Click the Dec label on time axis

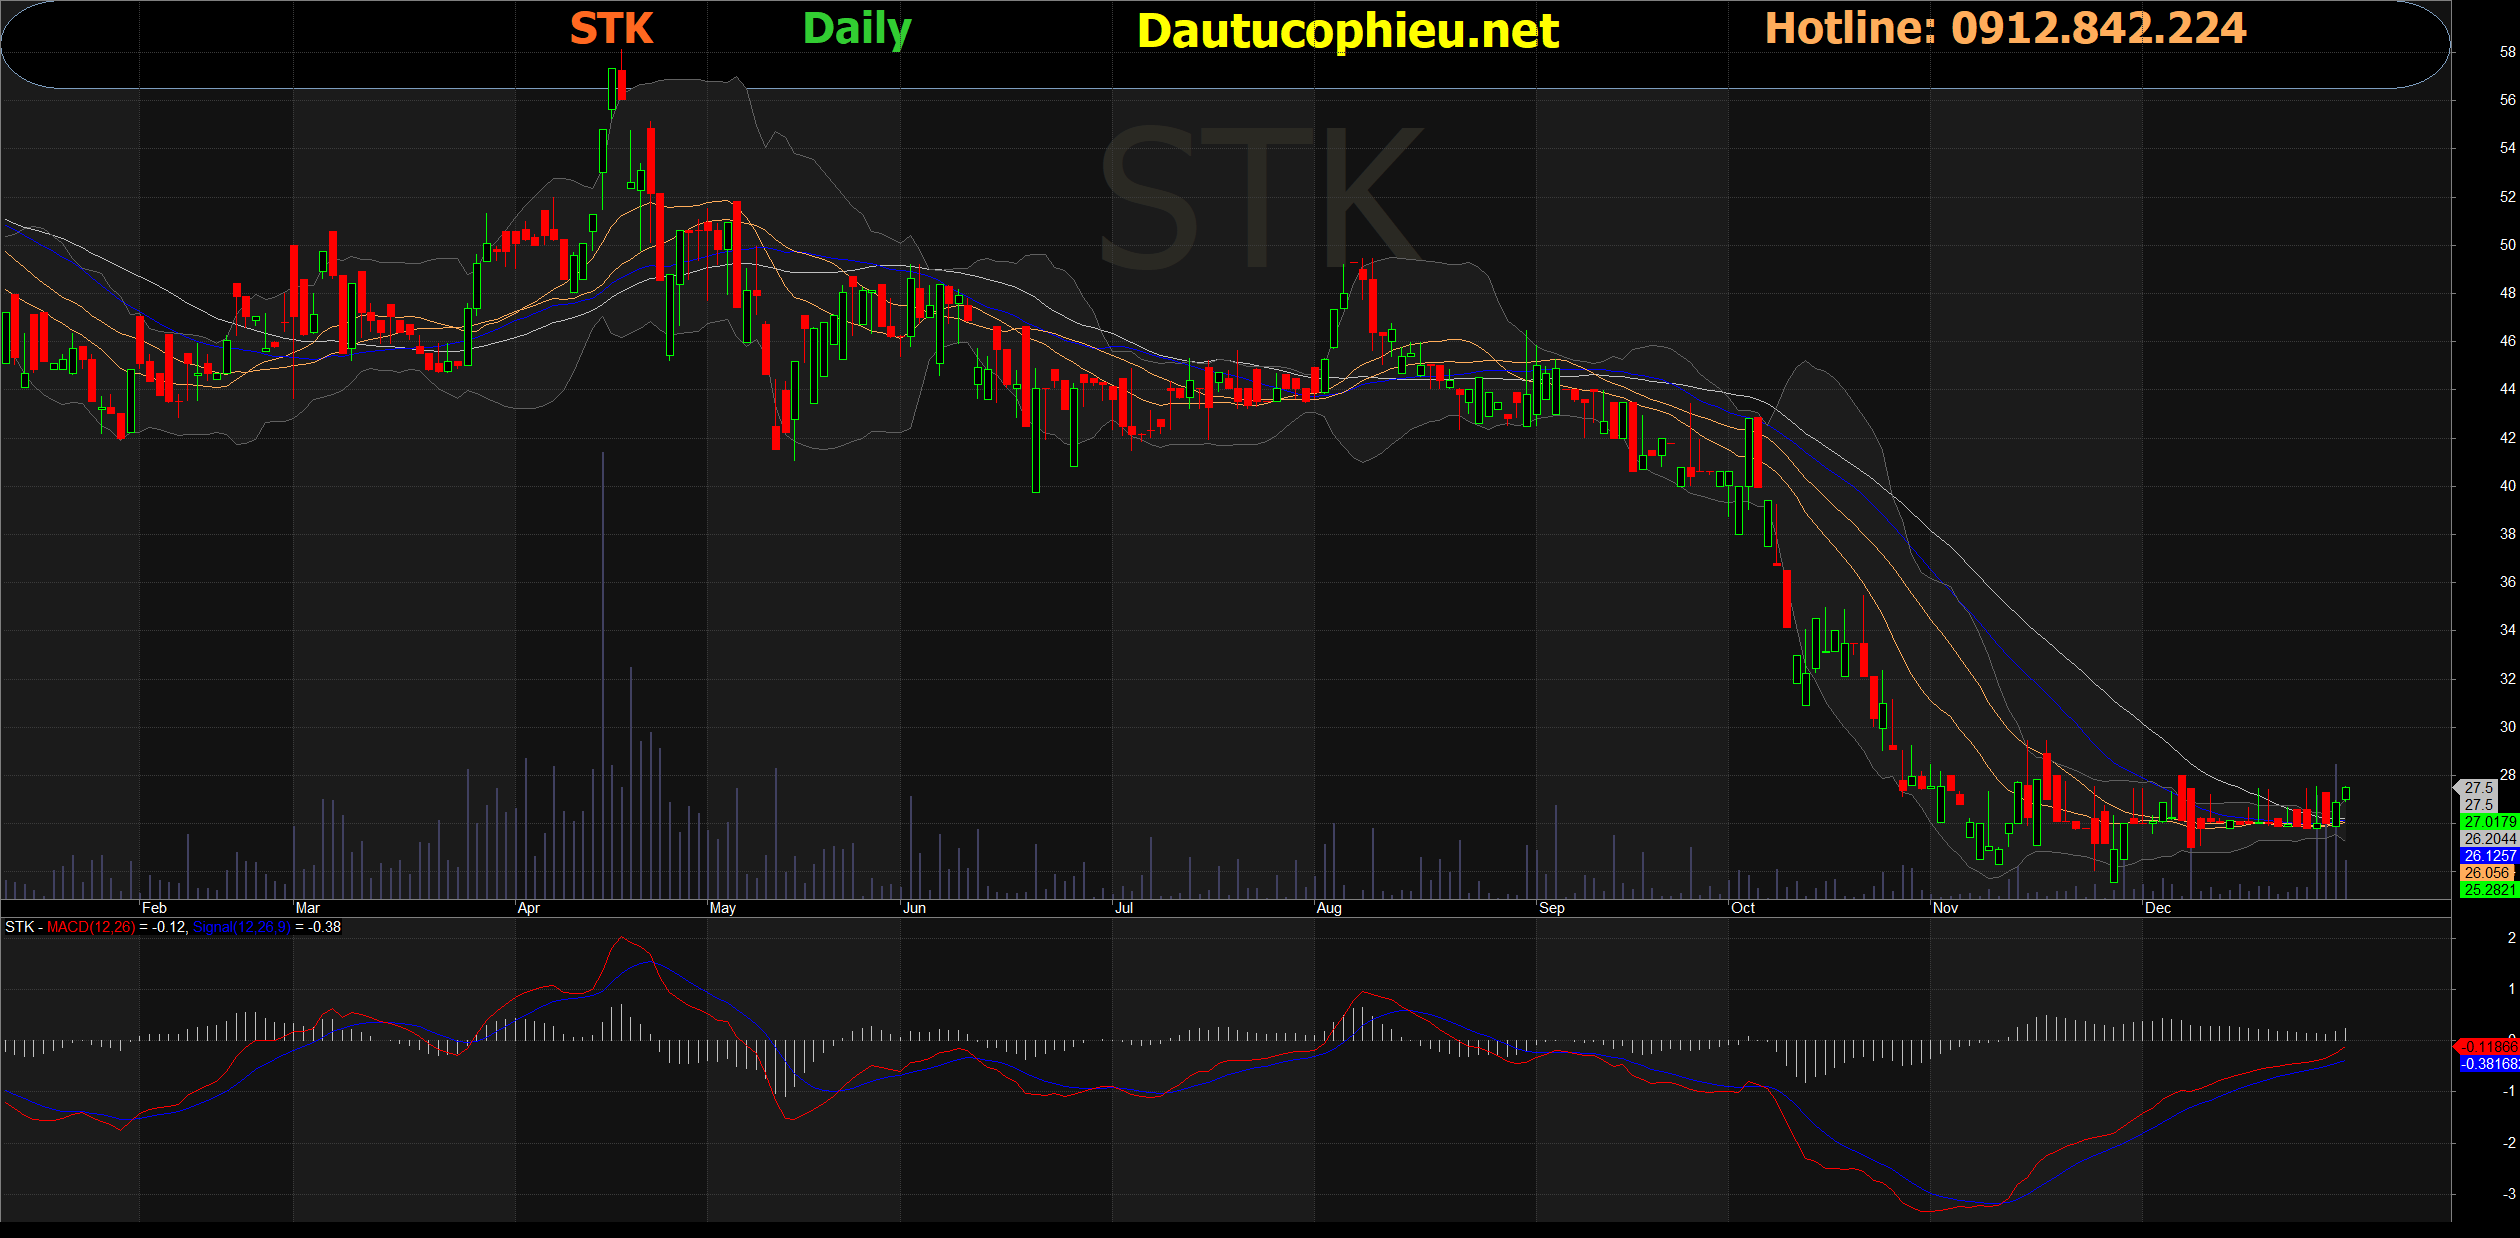pos(2157,908)
